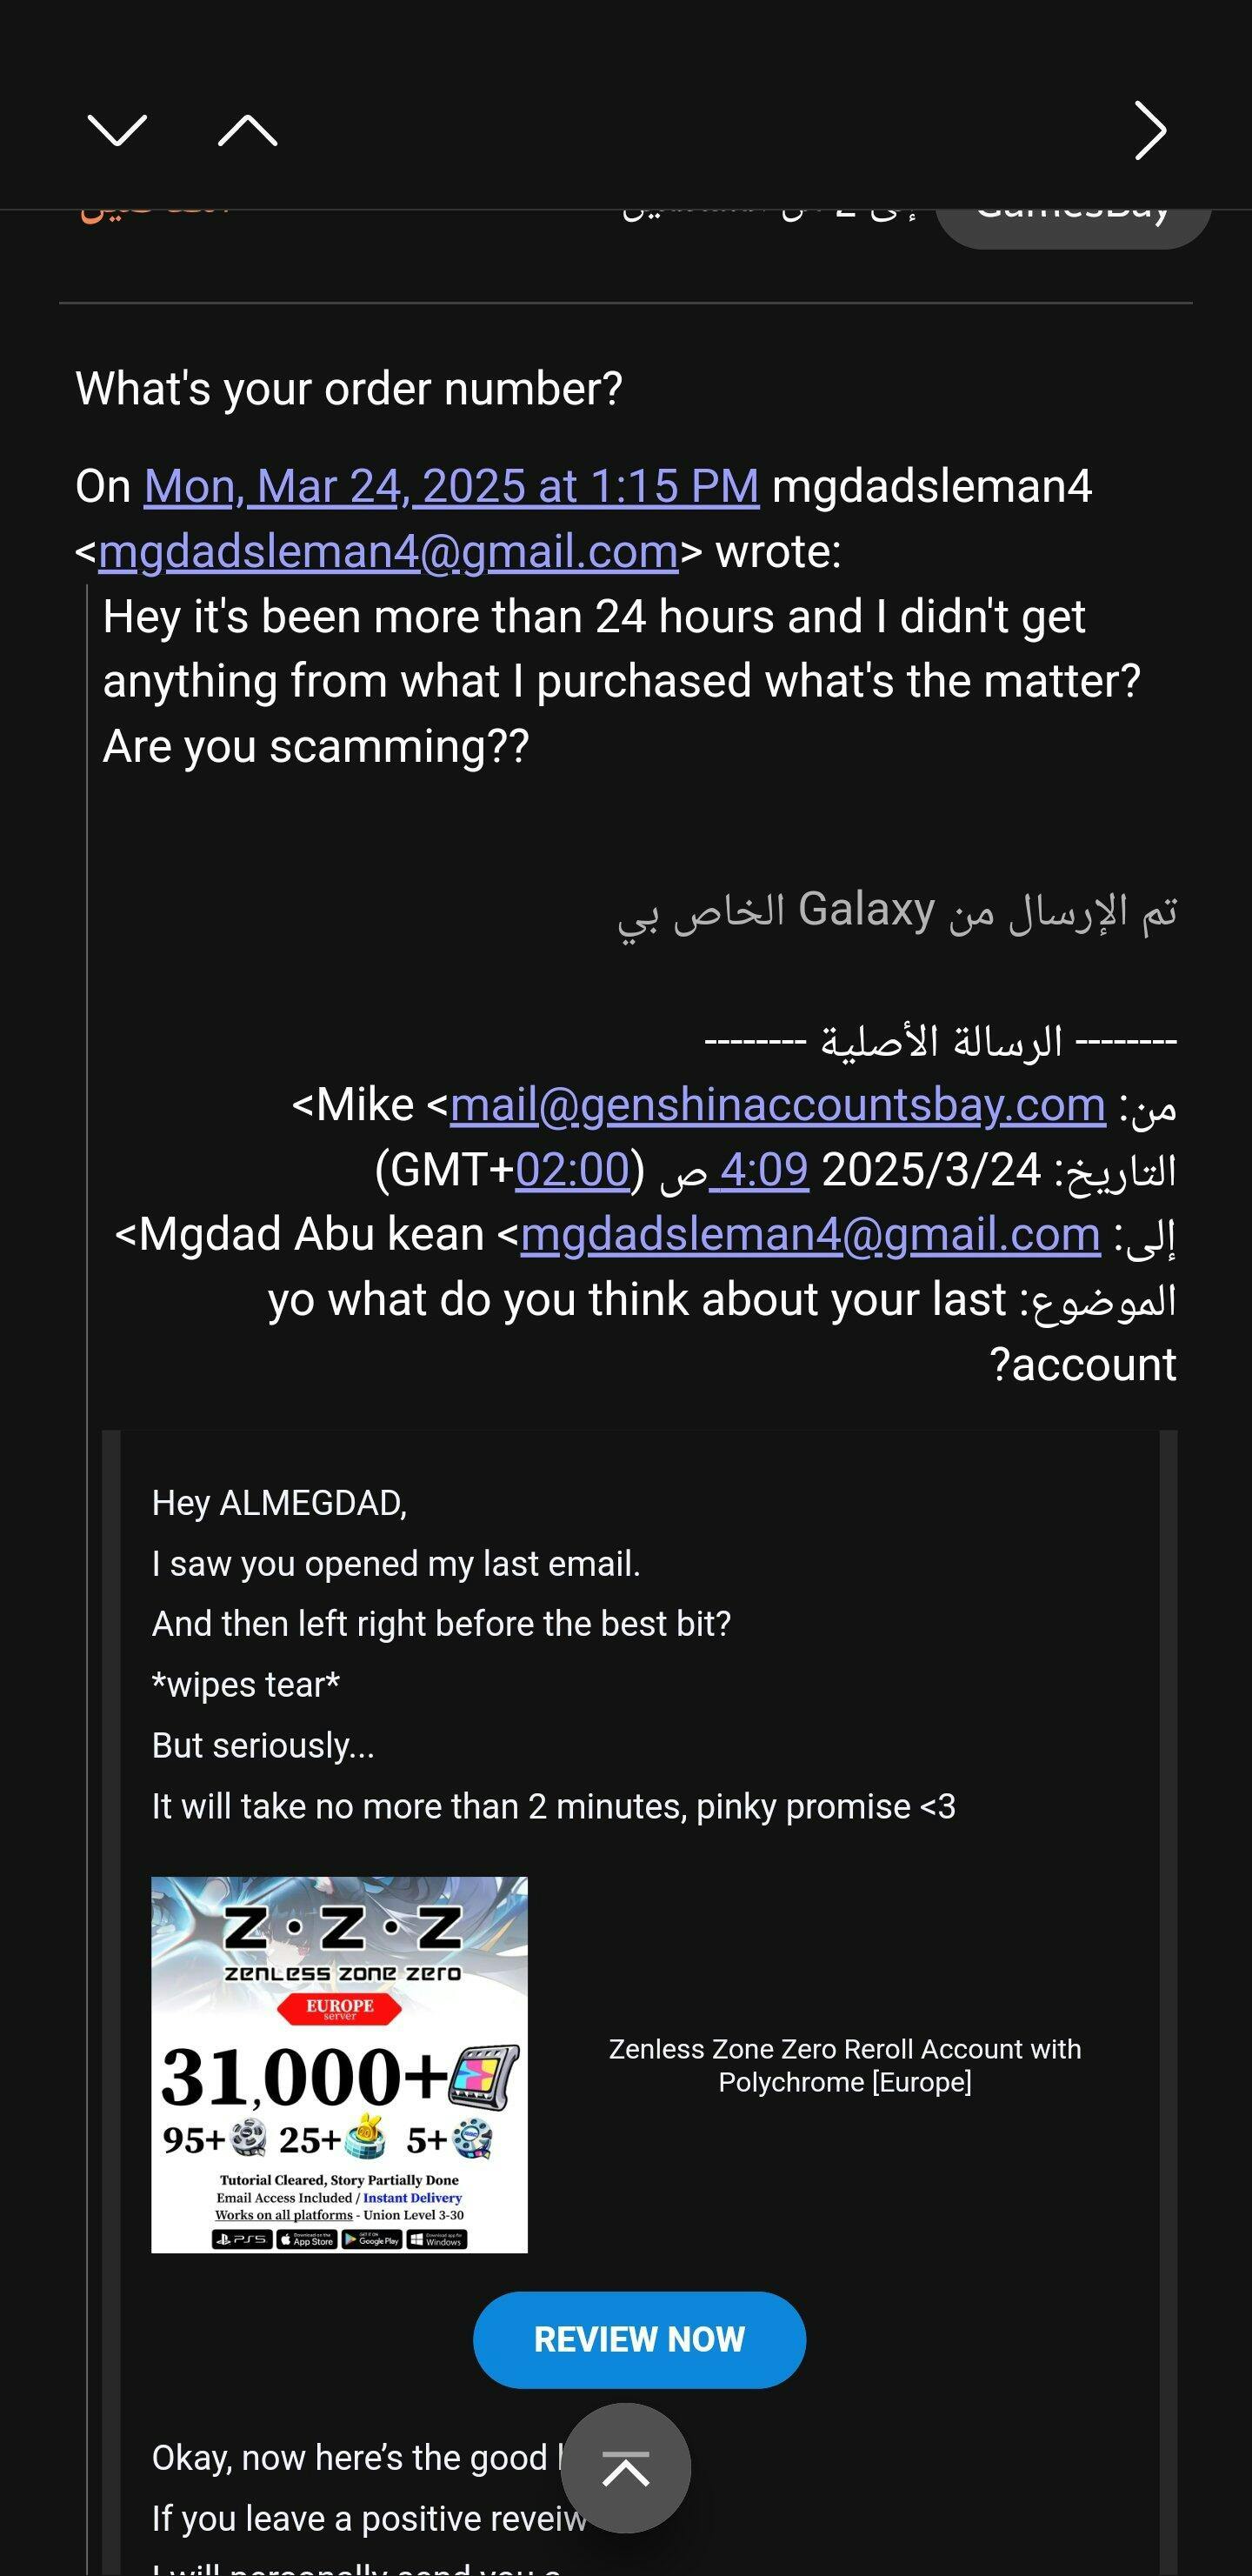Tap the red Europe server badge
1252x2576 pixels.
[x=339, y=2007]
